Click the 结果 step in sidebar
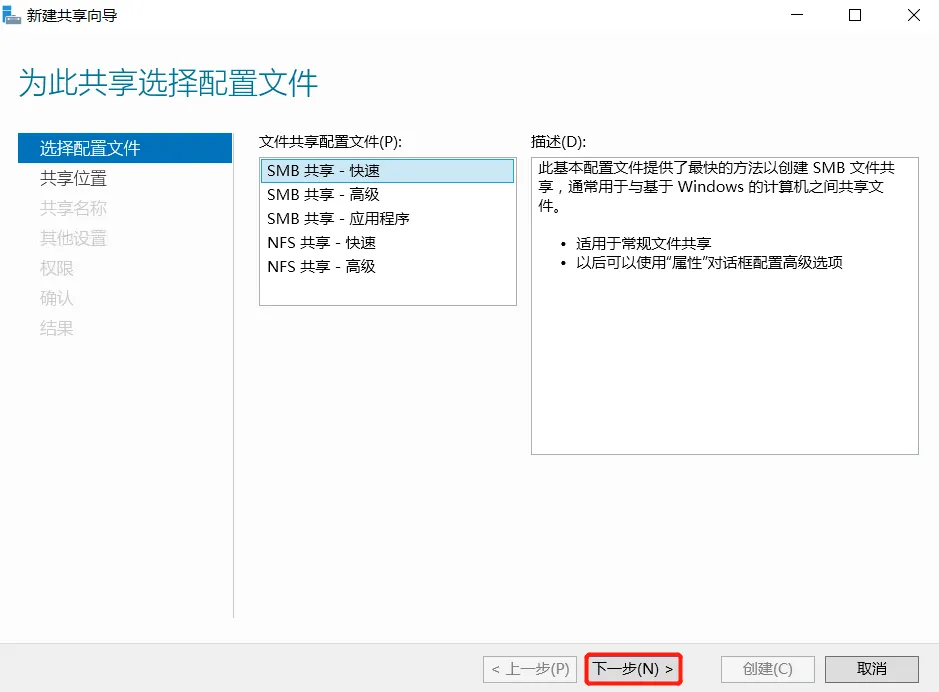 (x=57, y=328)
